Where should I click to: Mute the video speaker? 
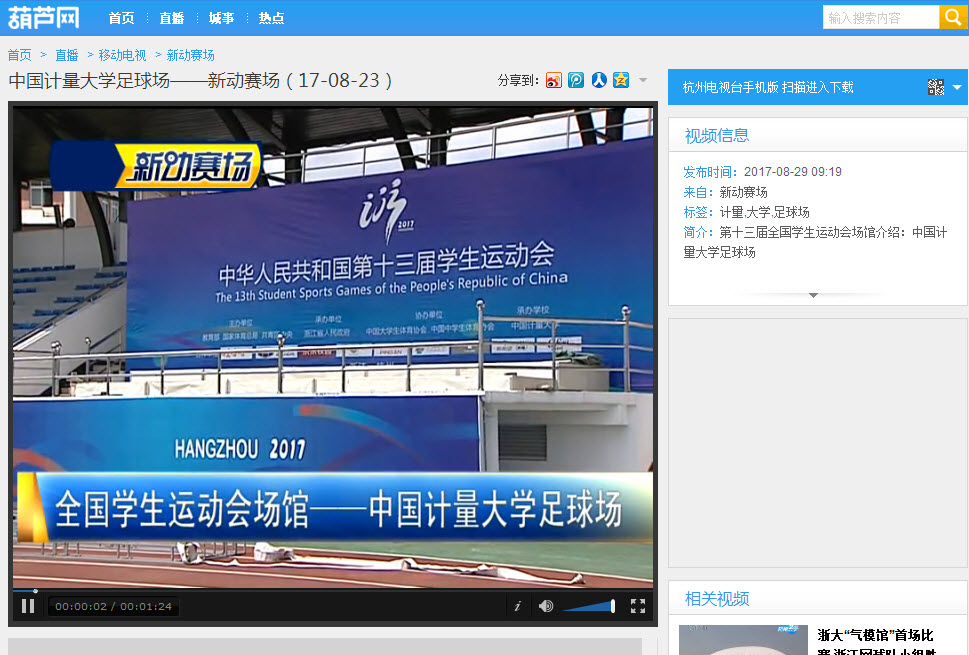[546, 606]
